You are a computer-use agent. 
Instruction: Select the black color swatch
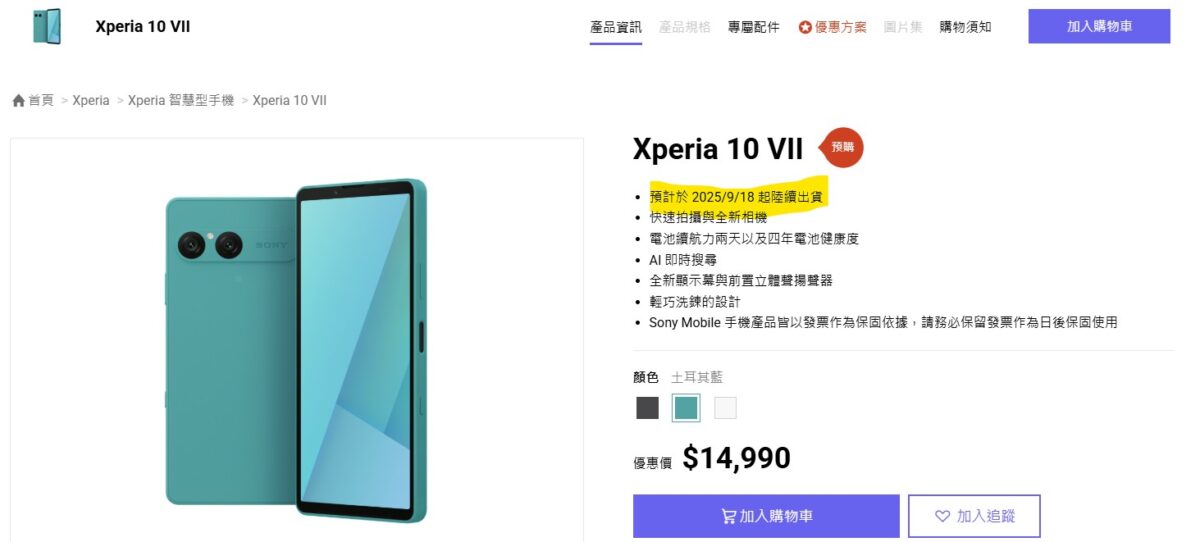pyautogui.click(x=647, y=408)
